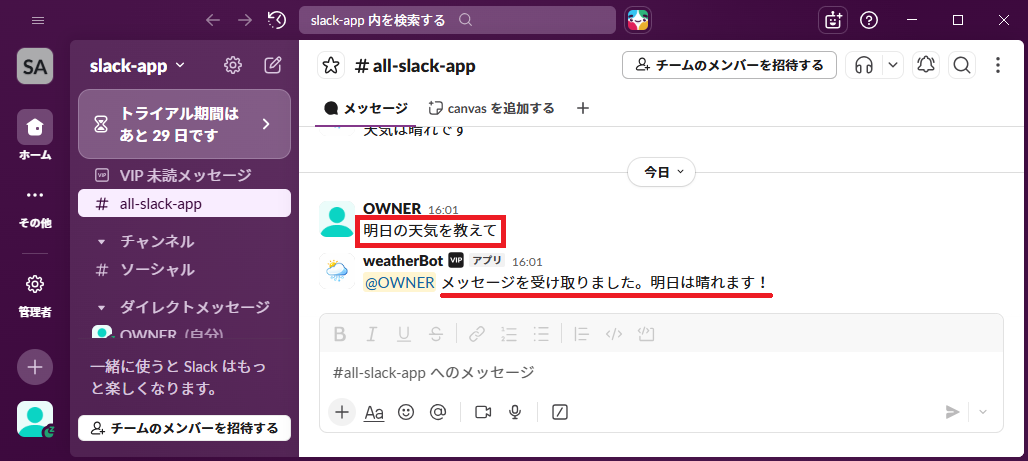Viewport: 1028px width, 461px height.
Task: Open the channel three-dot more menu
Action: [x=998, y=65]
